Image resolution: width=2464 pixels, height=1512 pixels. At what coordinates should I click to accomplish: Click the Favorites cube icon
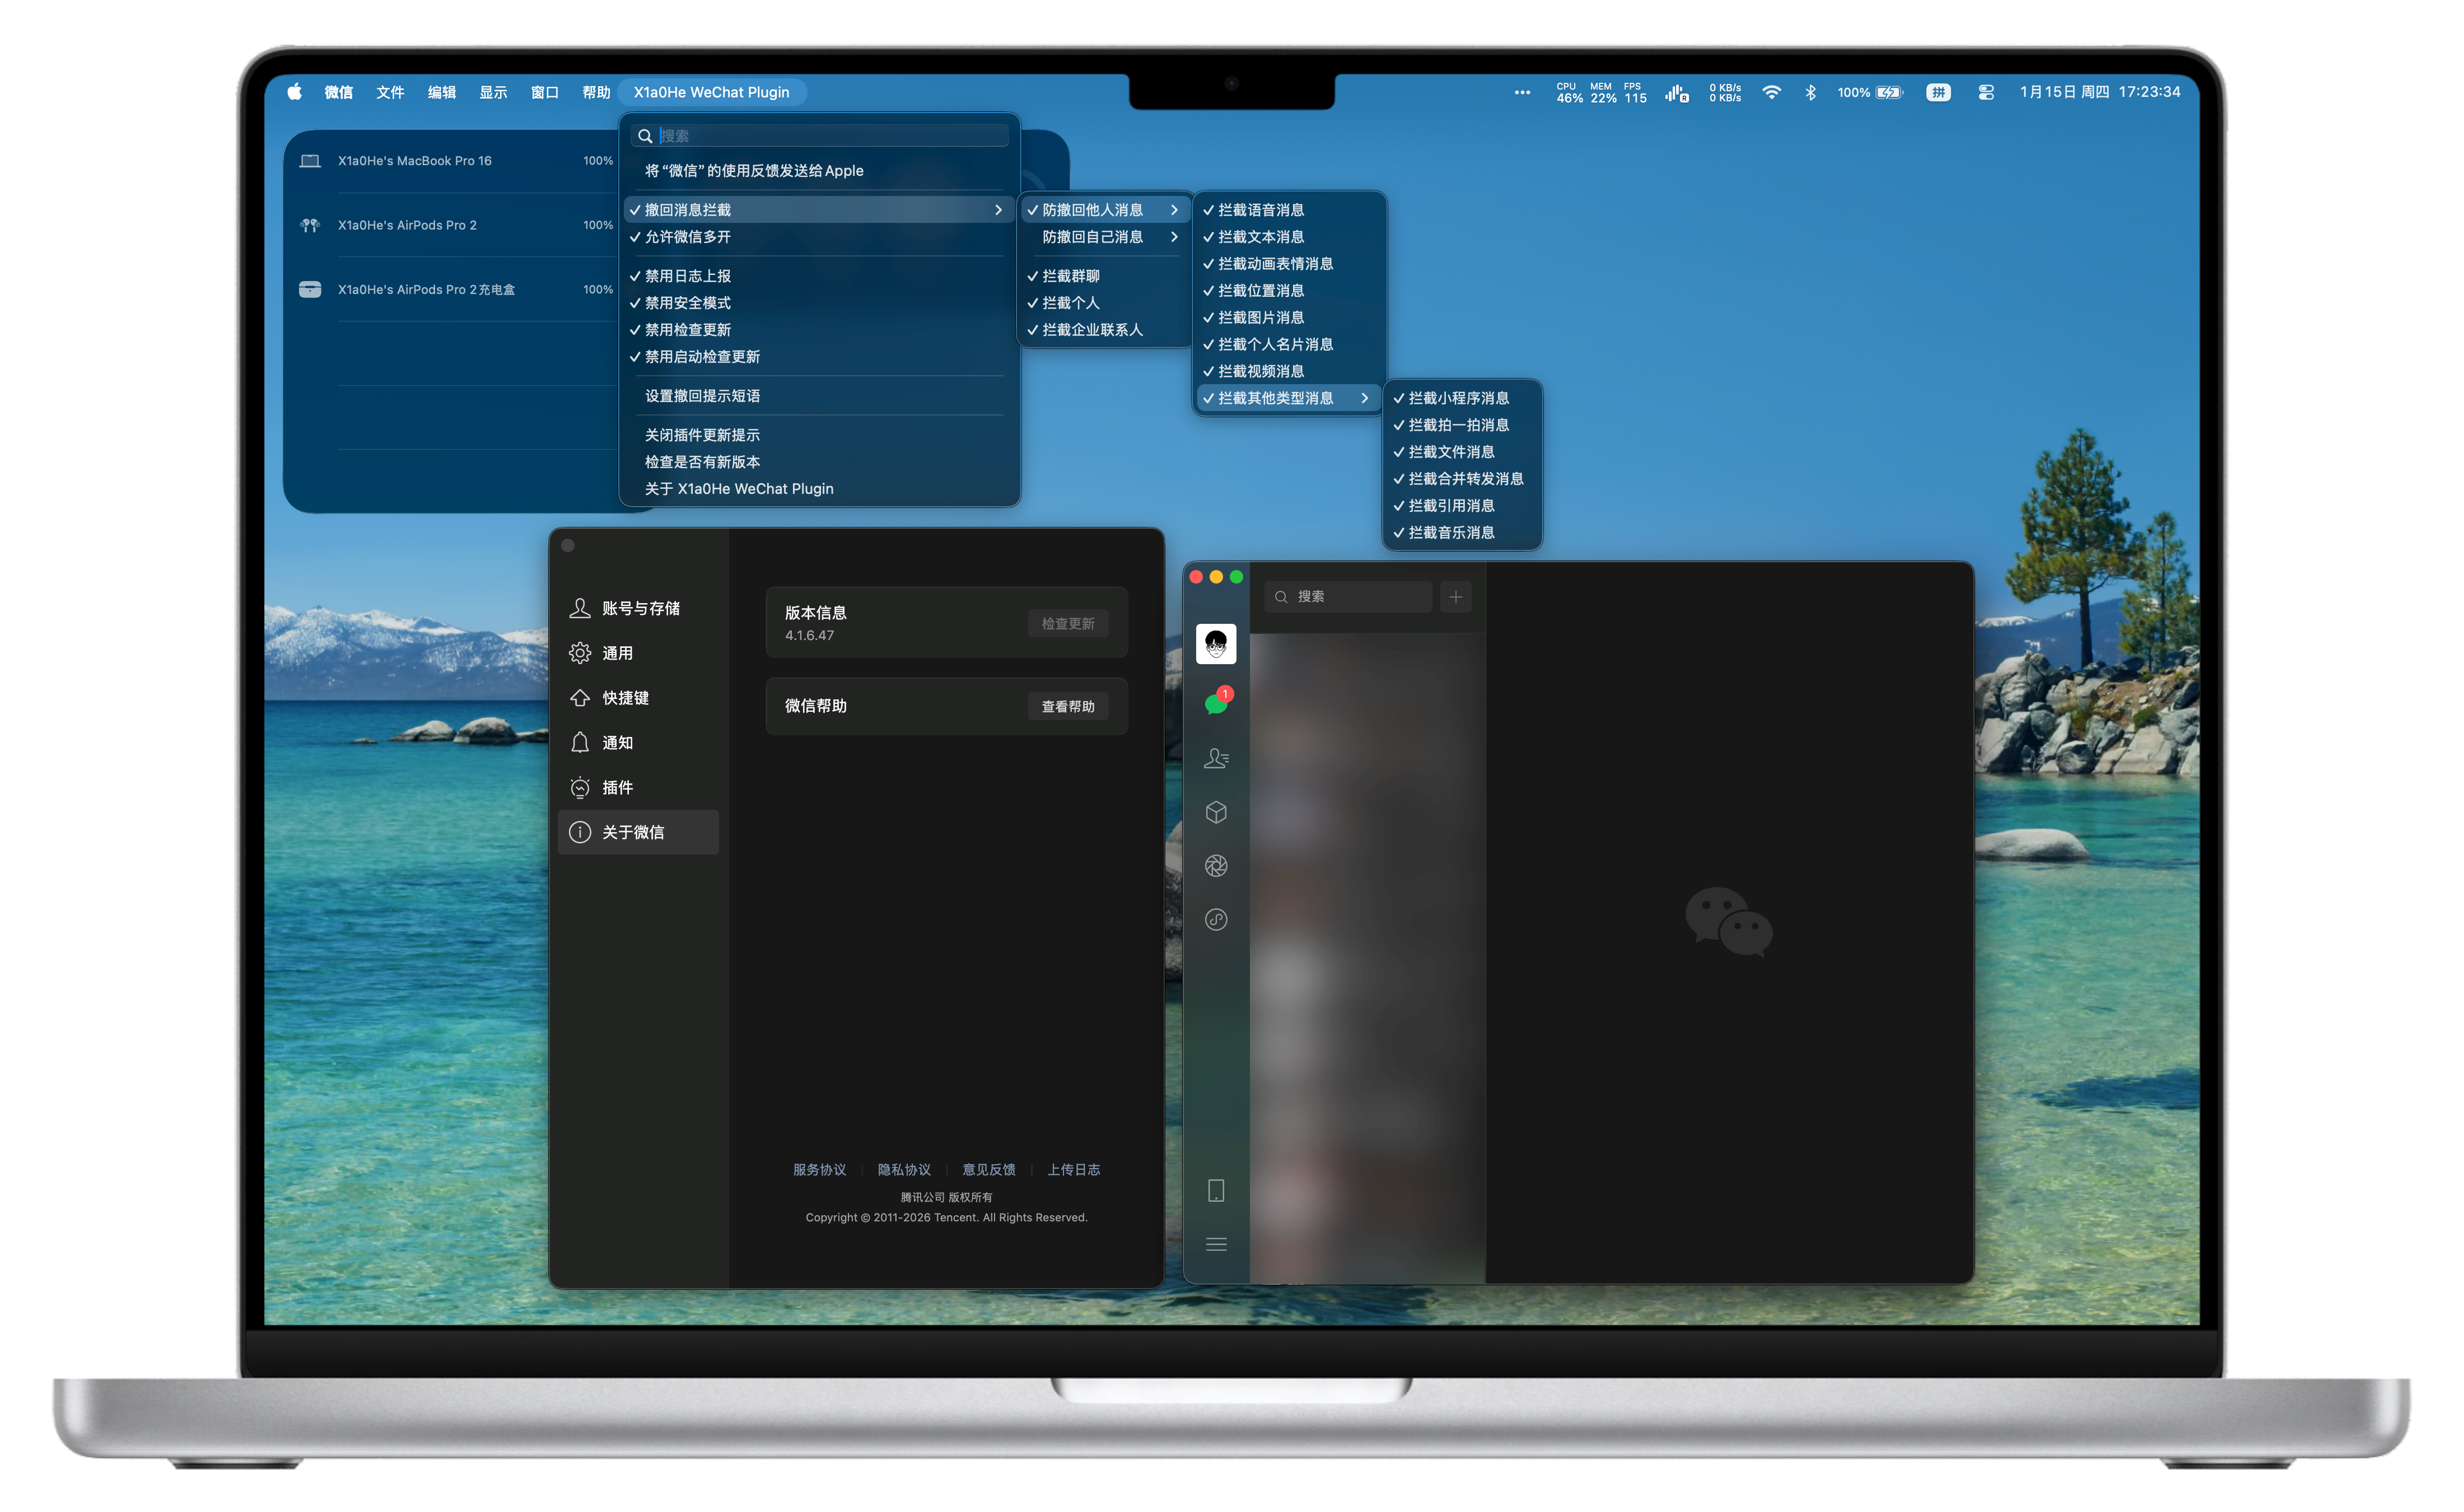pos(1216,812)
